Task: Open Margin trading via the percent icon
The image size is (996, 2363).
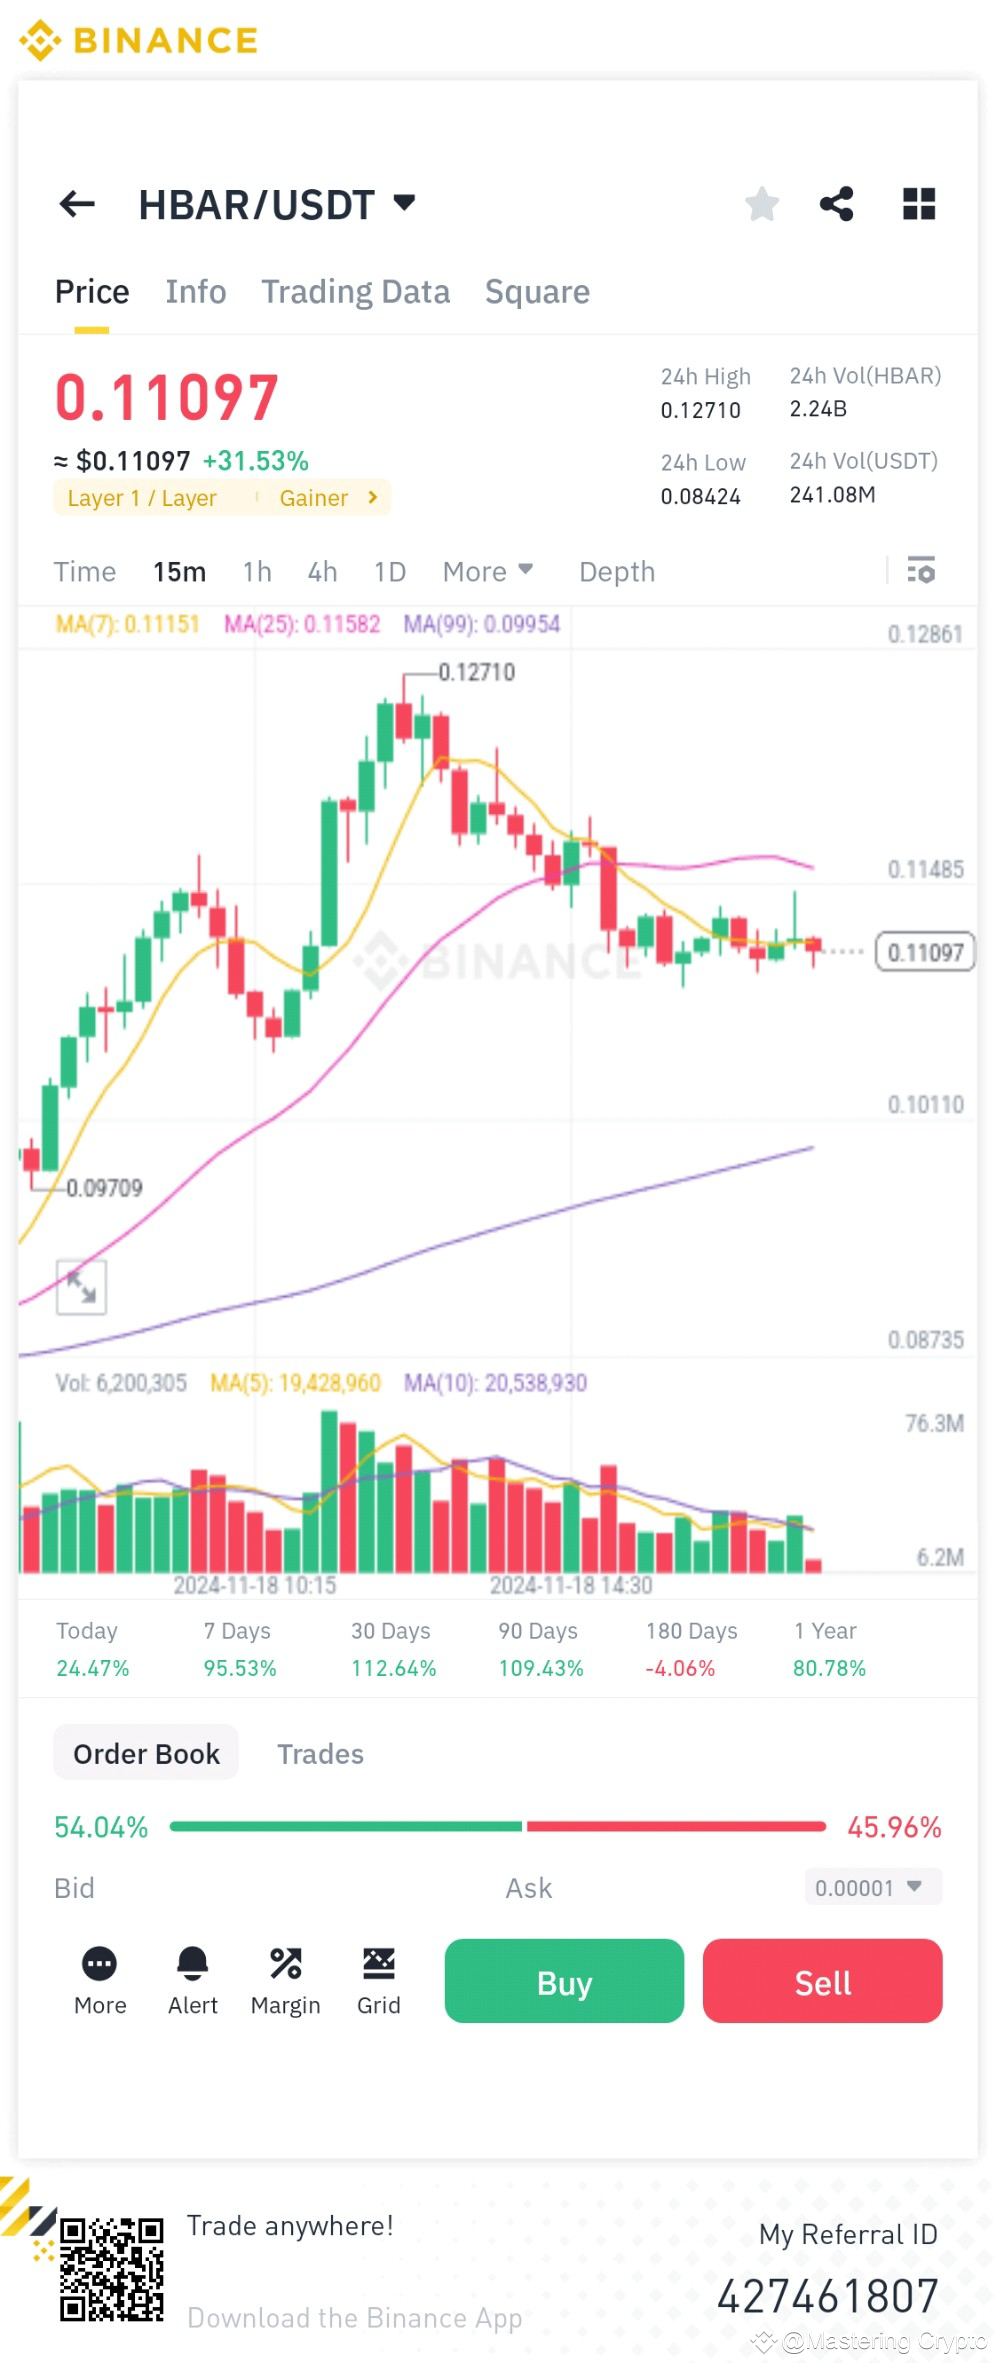Action: (285, 1962)
